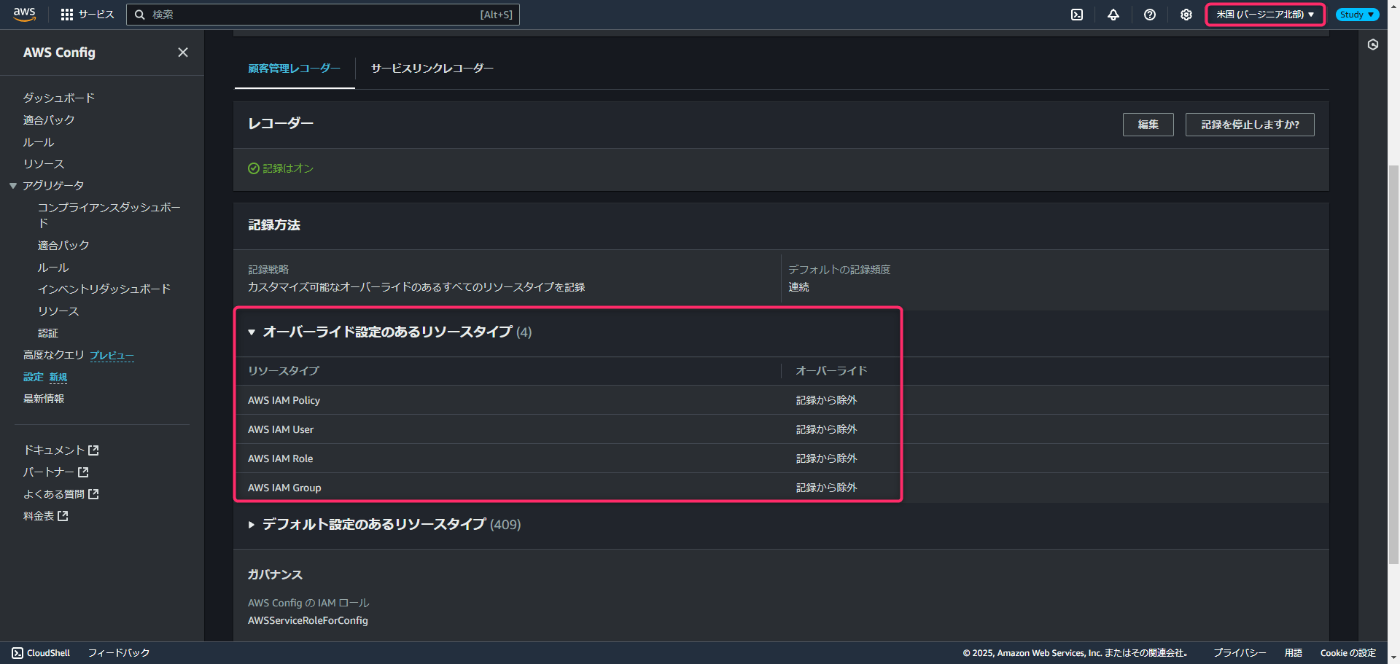Open the region selector 米国 (バージニア北部)
The width and height of the screenshot is (1400, 664).
pos(1265,15)
